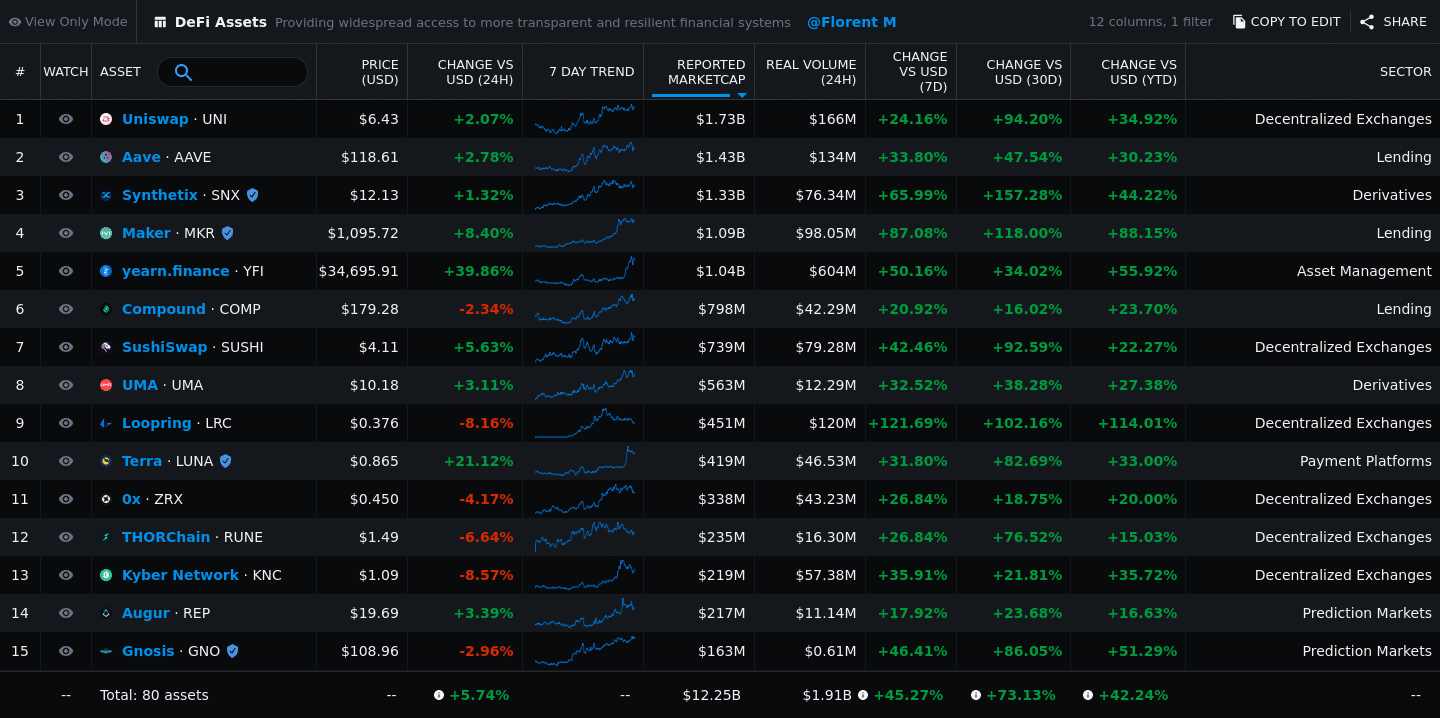Open the 12 columns, 1 filter settings
The width and height of the screenshot is (1440, 718).
tap(1150, 22)
